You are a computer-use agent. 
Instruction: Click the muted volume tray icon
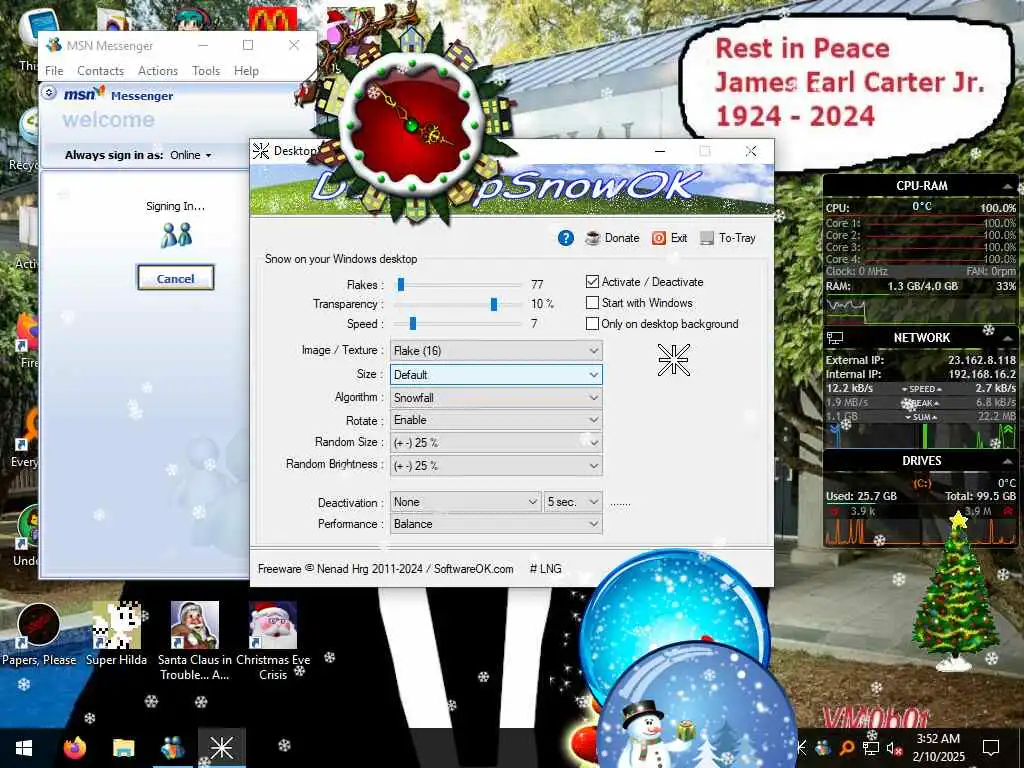point(894,748)
